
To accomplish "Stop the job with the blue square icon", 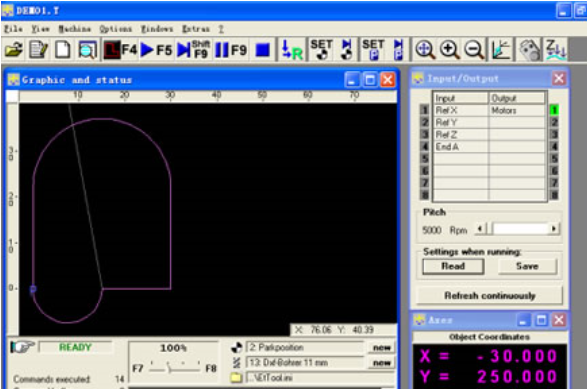I will click(x=262, y=50).
